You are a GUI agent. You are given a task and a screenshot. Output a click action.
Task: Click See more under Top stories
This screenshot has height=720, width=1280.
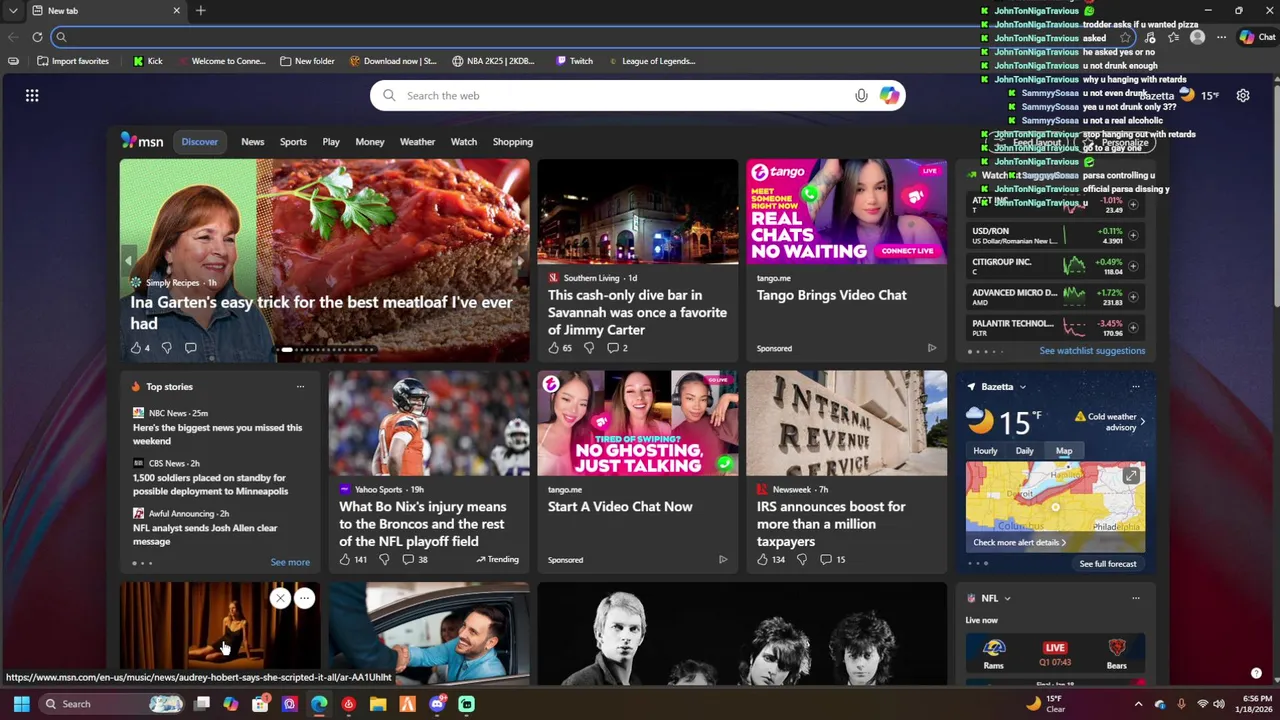point(290,562)
